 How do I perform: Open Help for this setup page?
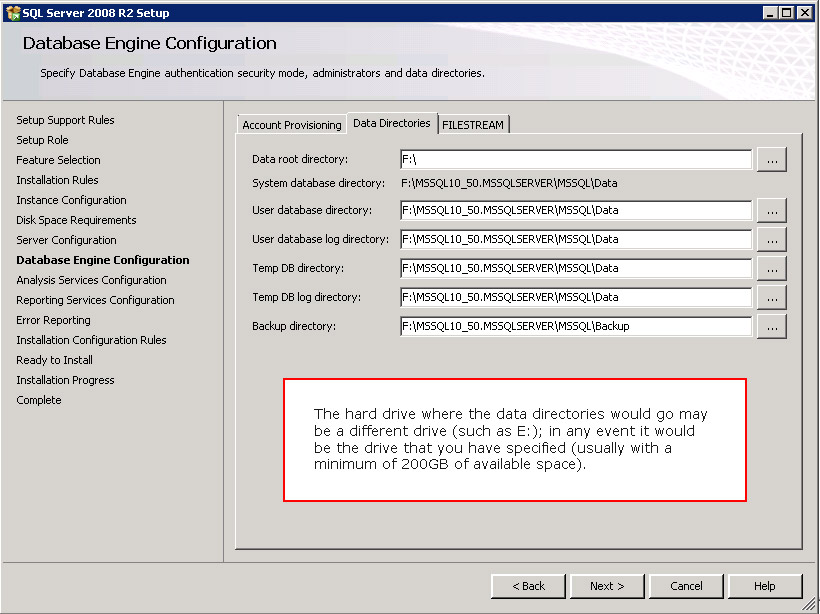coord(765,586)
